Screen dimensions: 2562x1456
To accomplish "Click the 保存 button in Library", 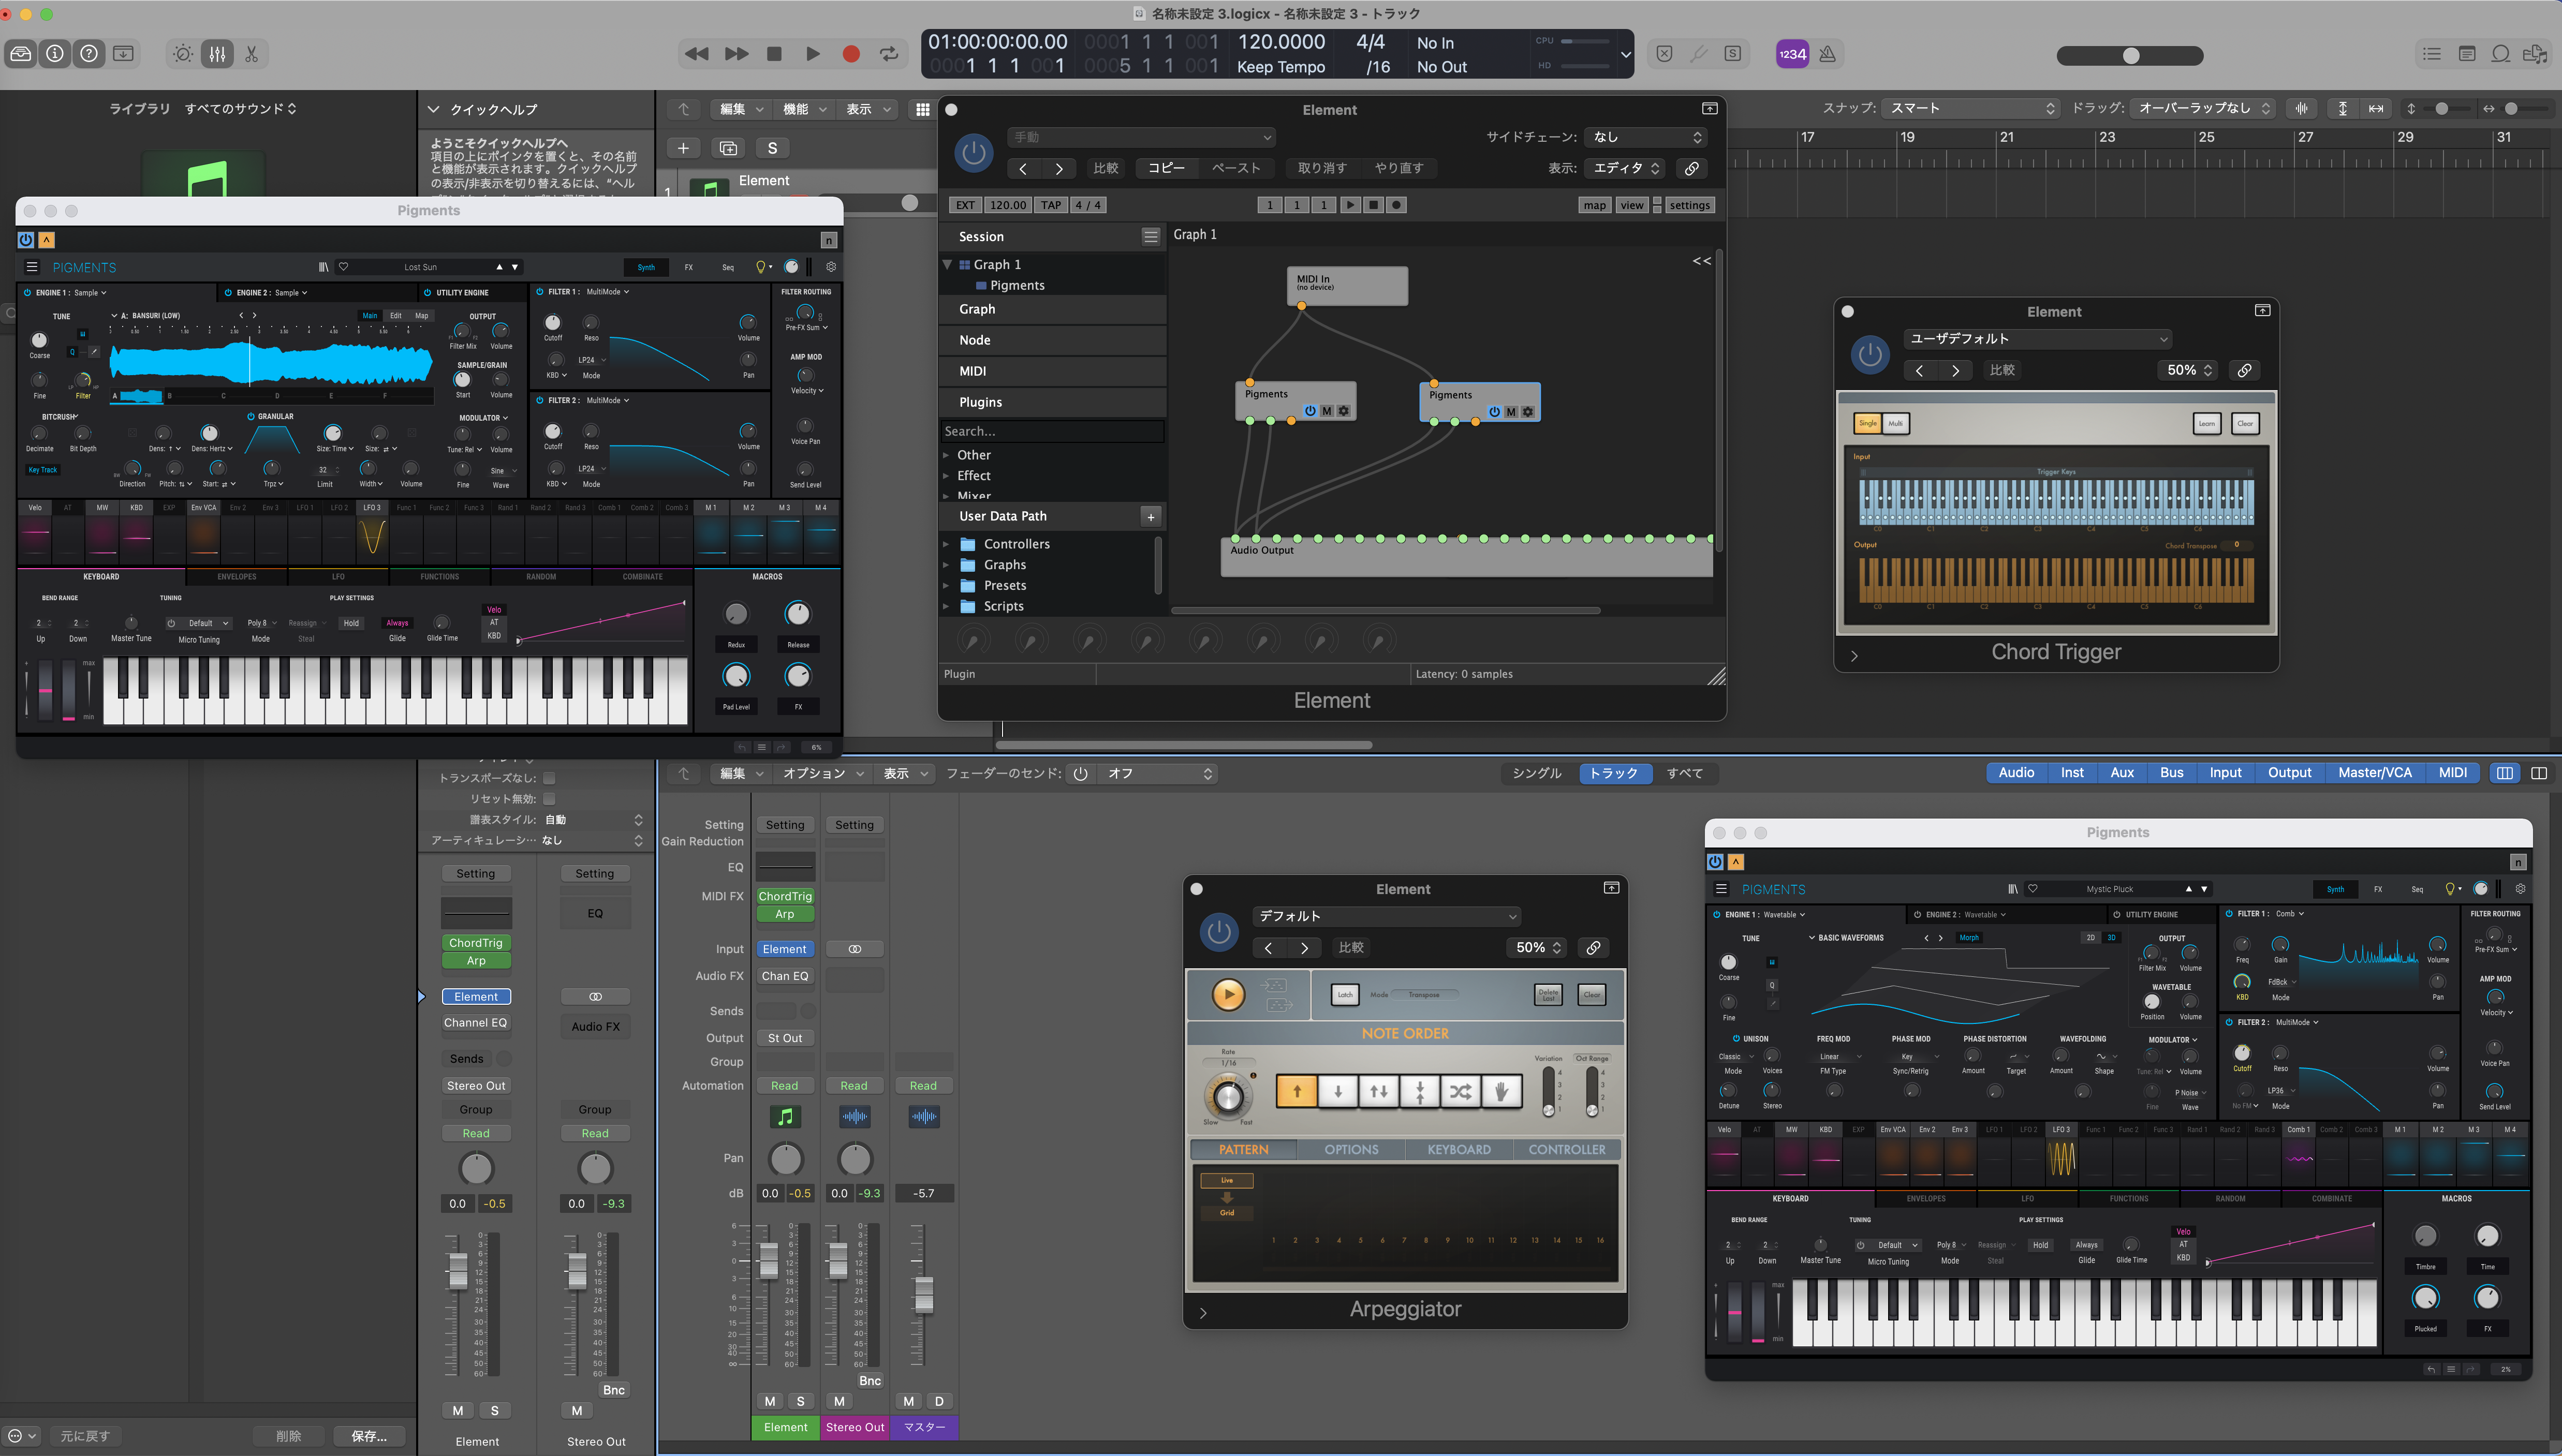I will (x=369, y=1435).
